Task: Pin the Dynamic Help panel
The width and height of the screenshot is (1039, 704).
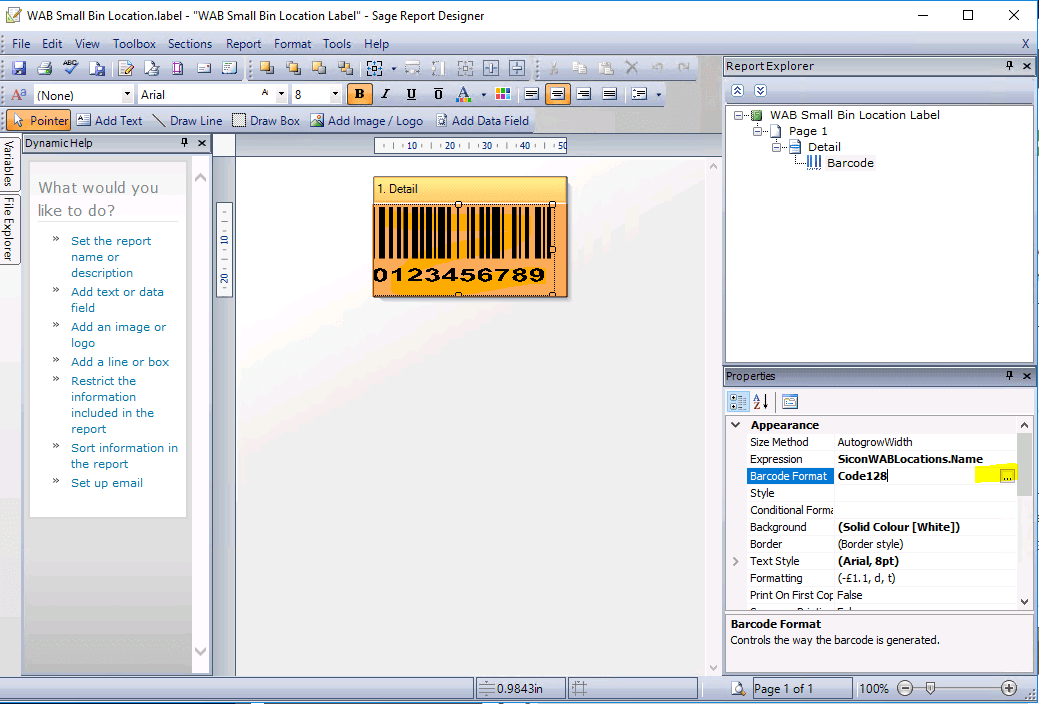Action: point(185,143)
